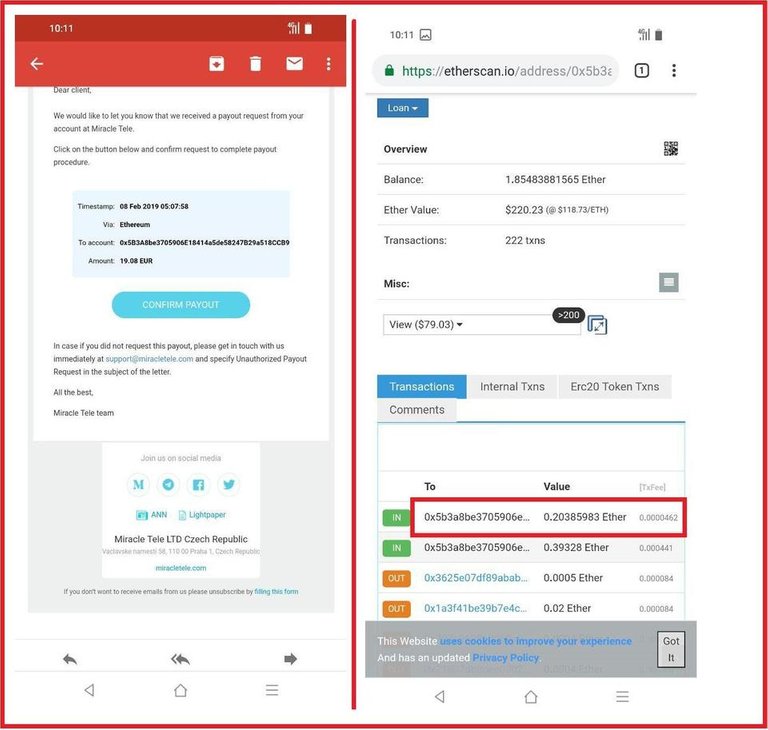768x730 pixels.
Task: Click the 0.39328 Ether value cell
Action: (576, 547)
